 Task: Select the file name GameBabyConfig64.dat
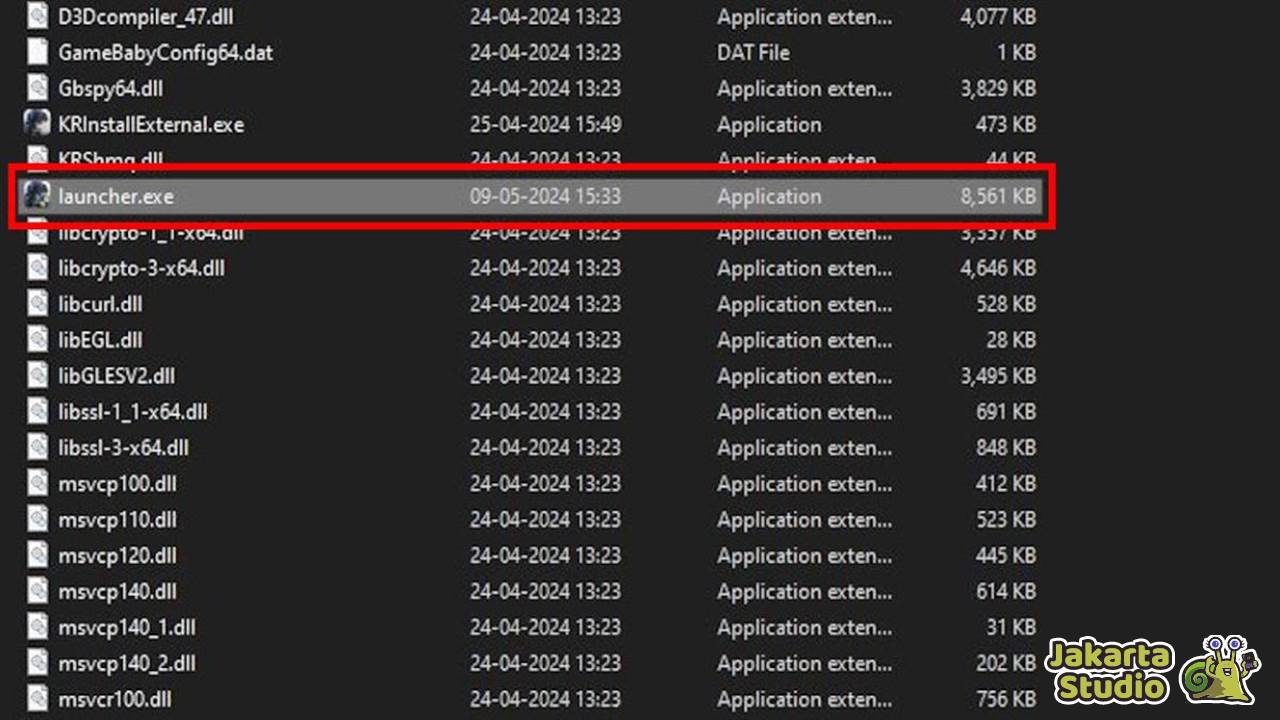(x=165, y=53)
